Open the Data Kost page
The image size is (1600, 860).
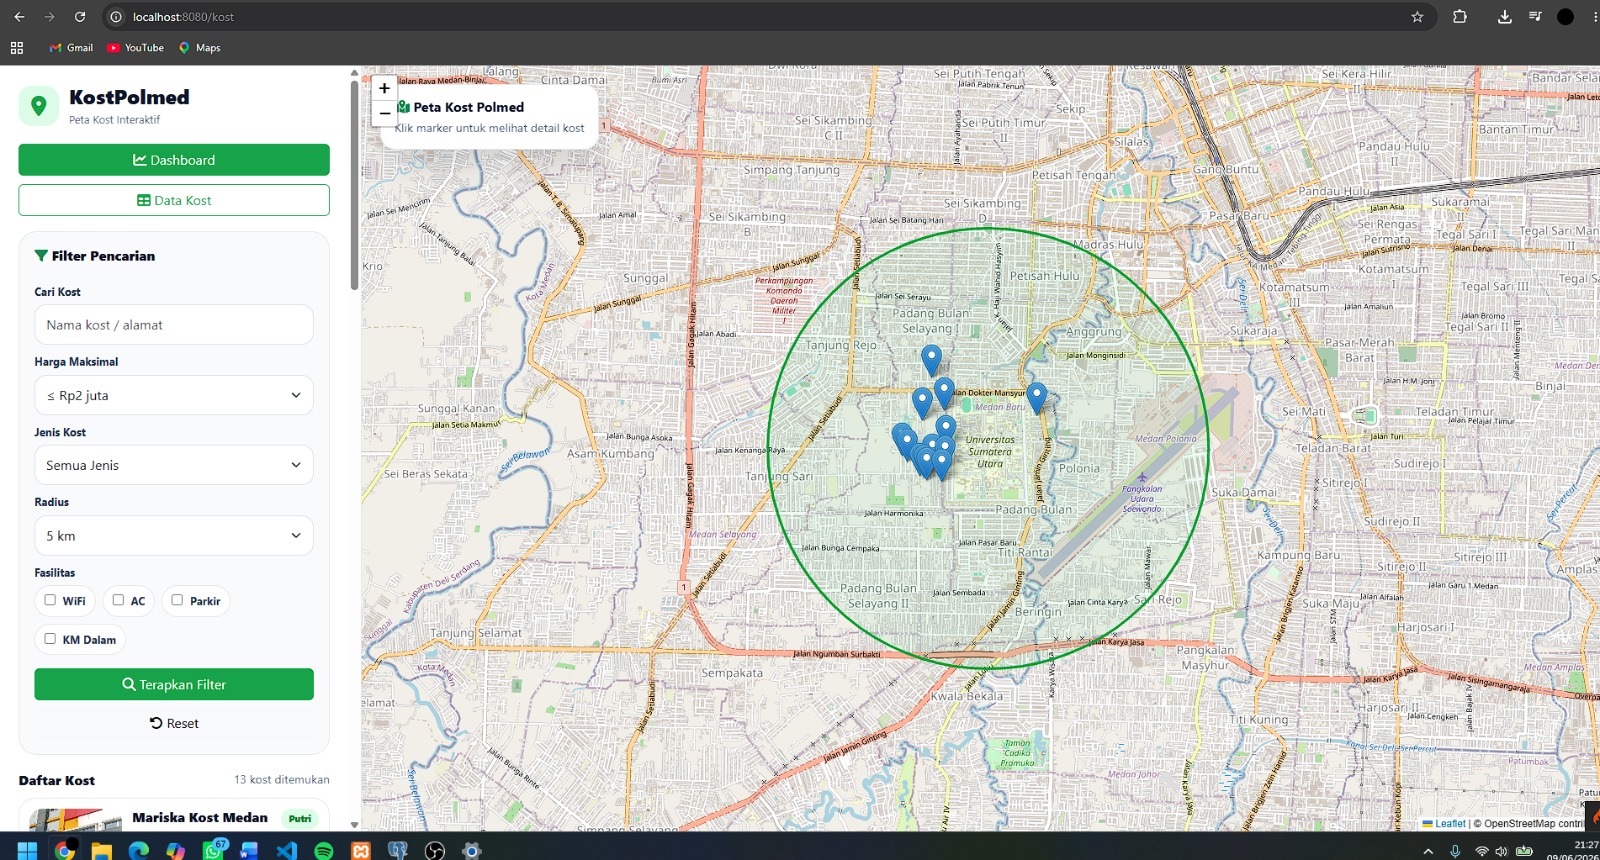[x=174, y=200]
